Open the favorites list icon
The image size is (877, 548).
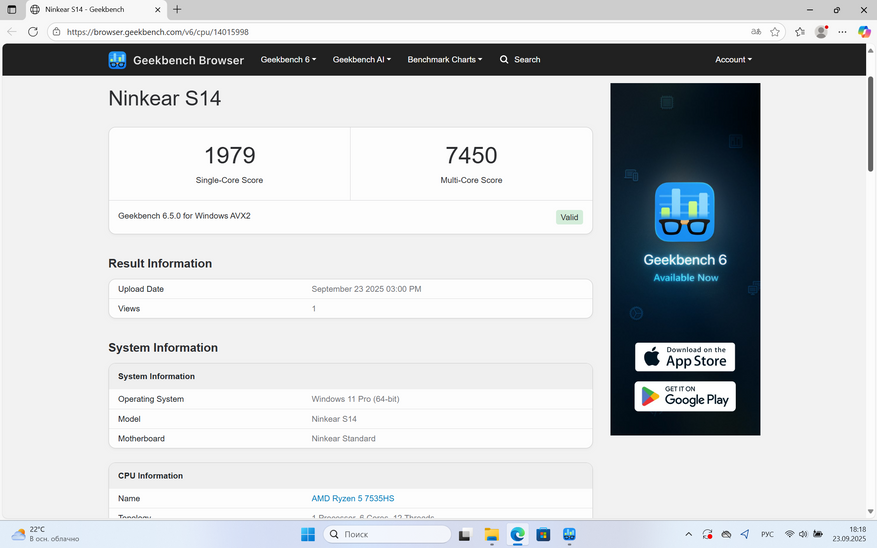tap(800, 32)
